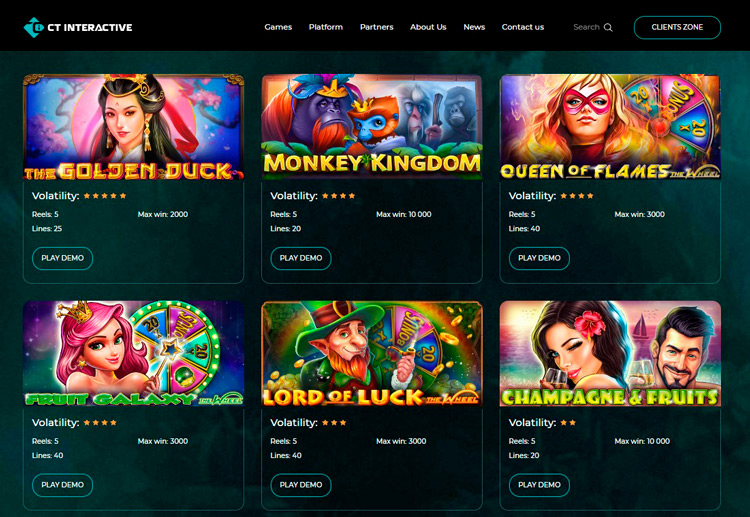Play demo of Monkey Kingdom
The image size is (750, 517).
(301, 258)
